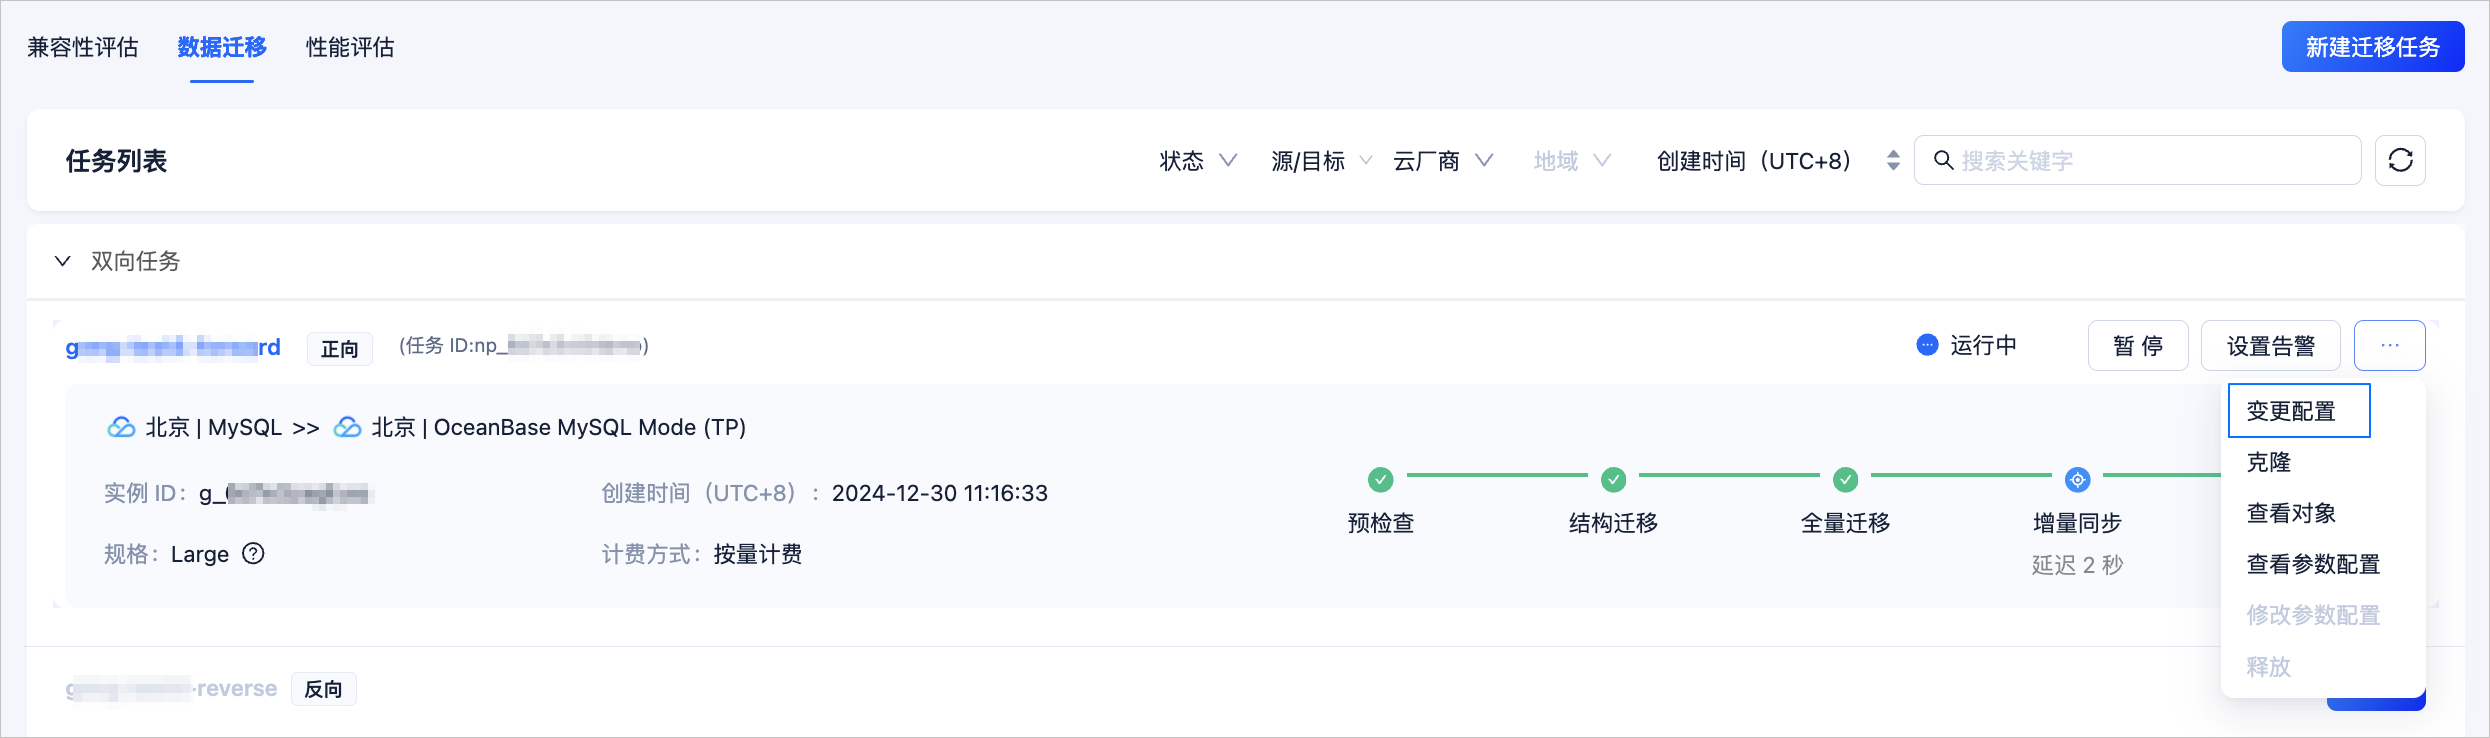
Task: Click the 全量迁移 completed step icon
Action: point(1845,480)
